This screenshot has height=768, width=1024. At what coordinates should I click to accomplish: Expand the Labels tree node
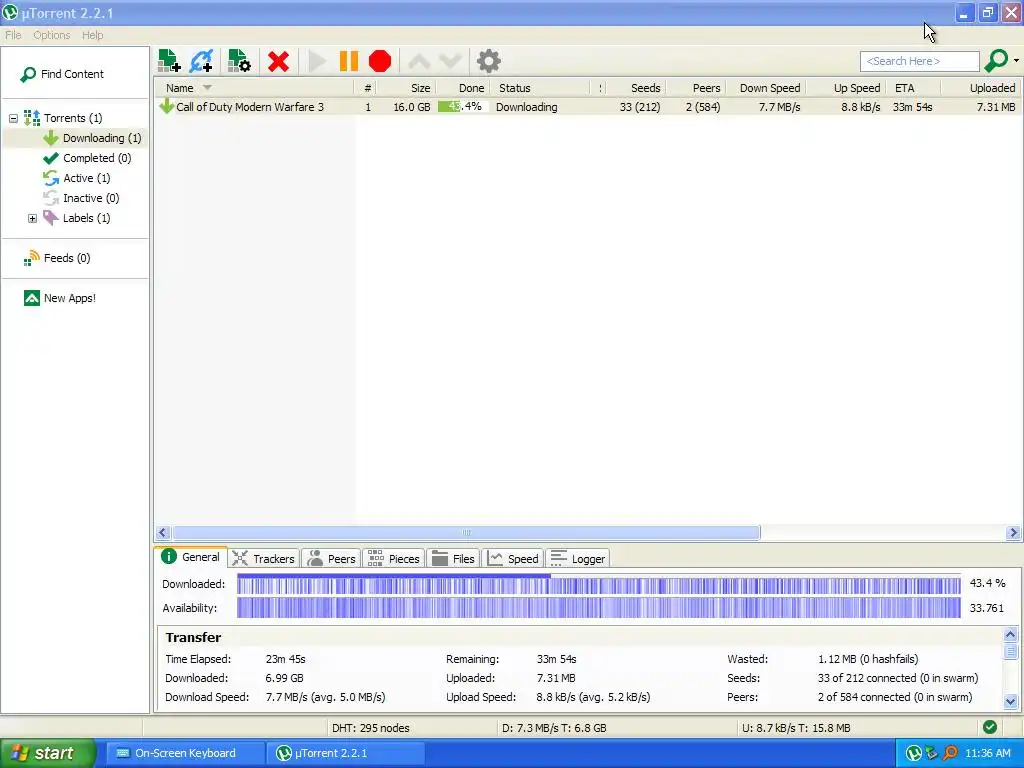point(32,218)
